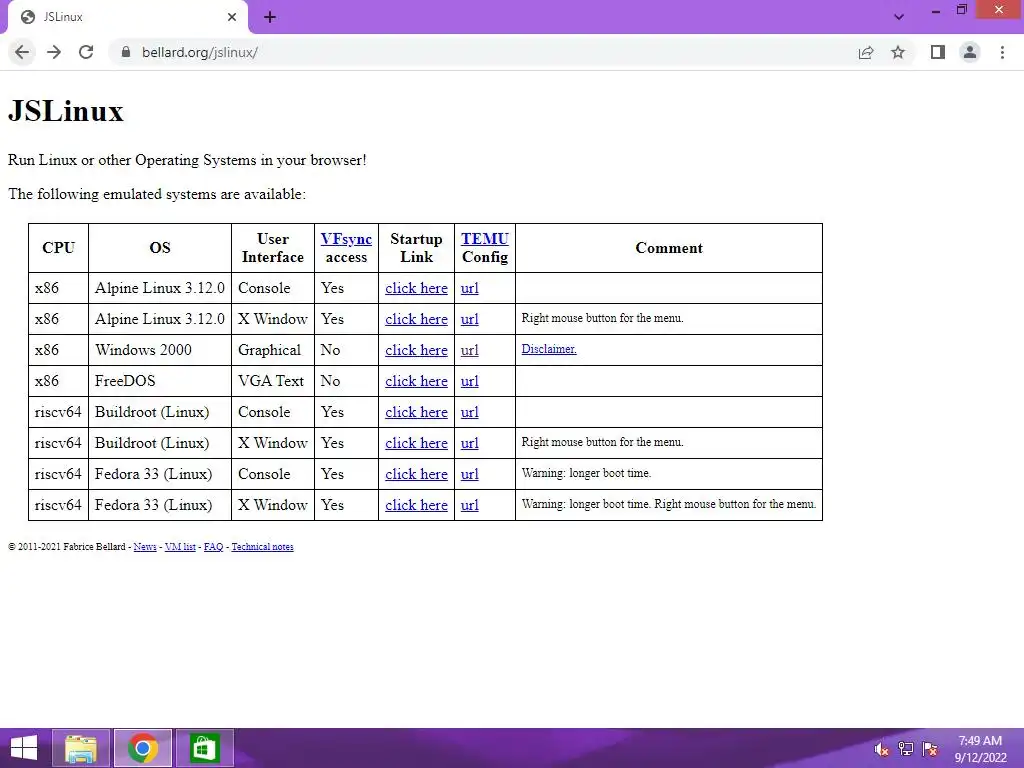
Task: Open File Explorer from the taskbar
Action: (81, 748)
